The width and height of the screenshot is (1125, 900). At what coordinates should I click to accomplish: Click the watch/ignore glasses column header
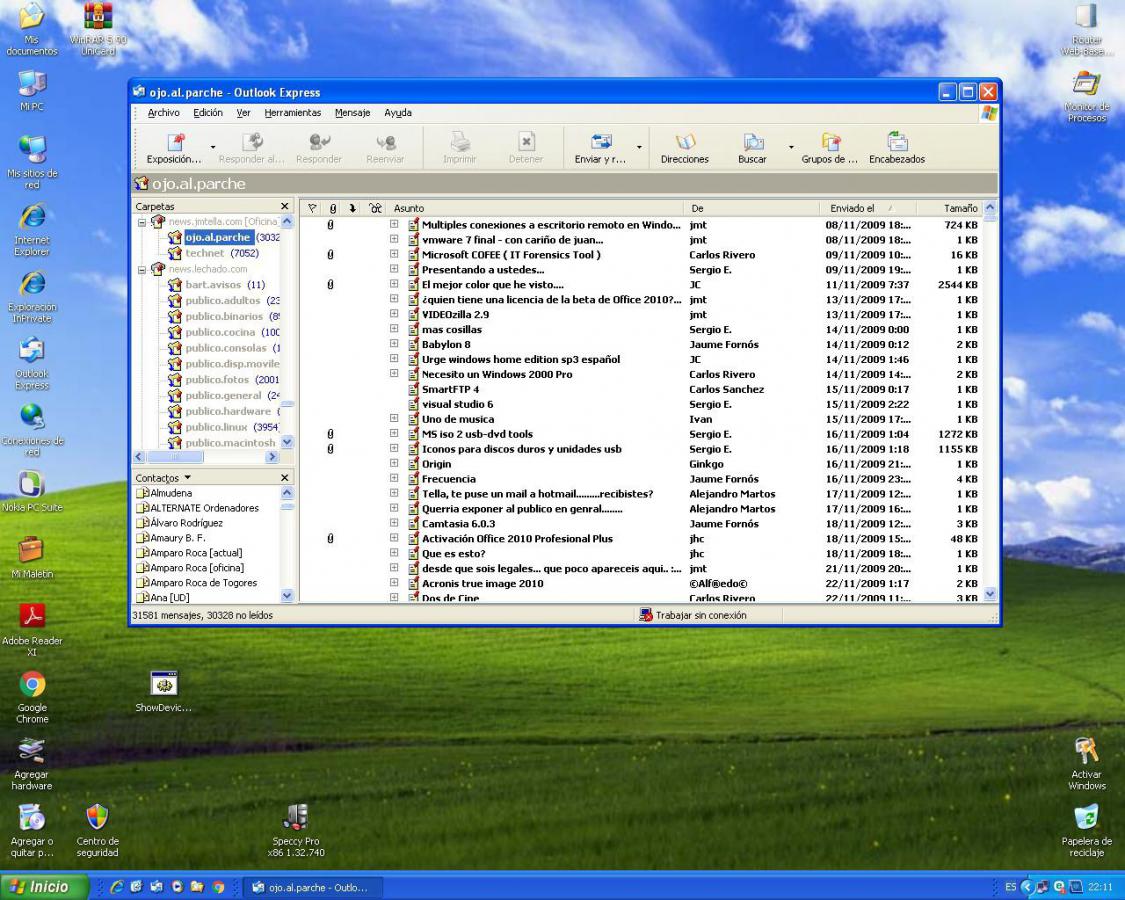(375, 208)
